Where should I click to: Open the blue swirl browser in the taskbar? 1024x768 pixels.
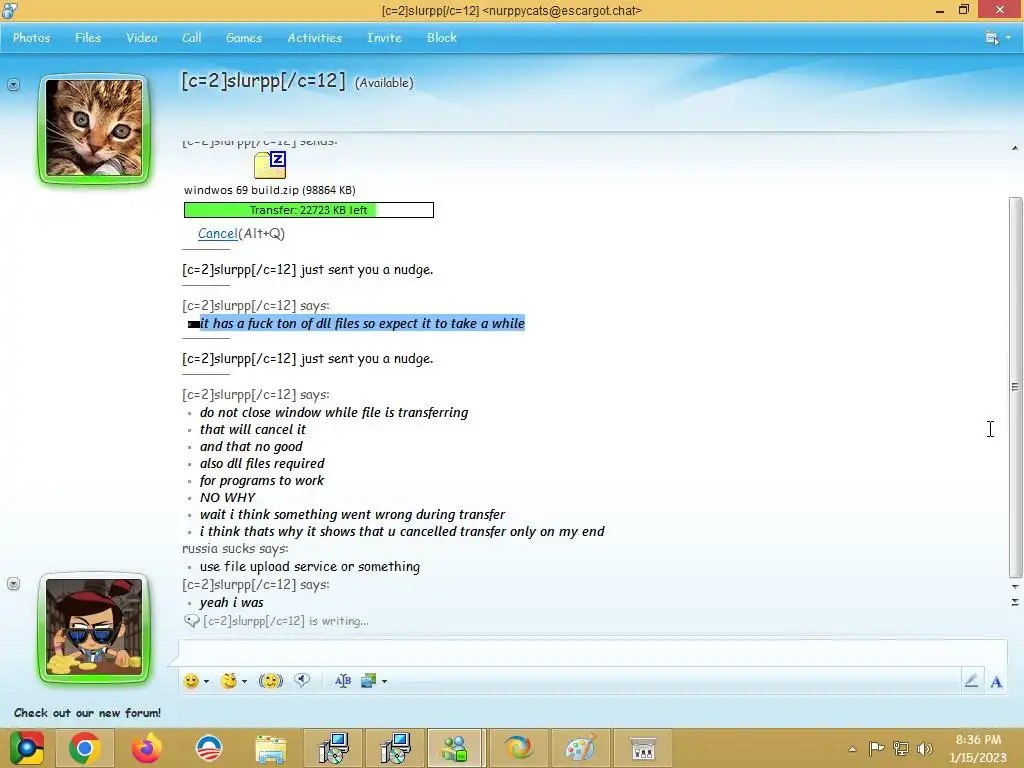tap(519, 748)
